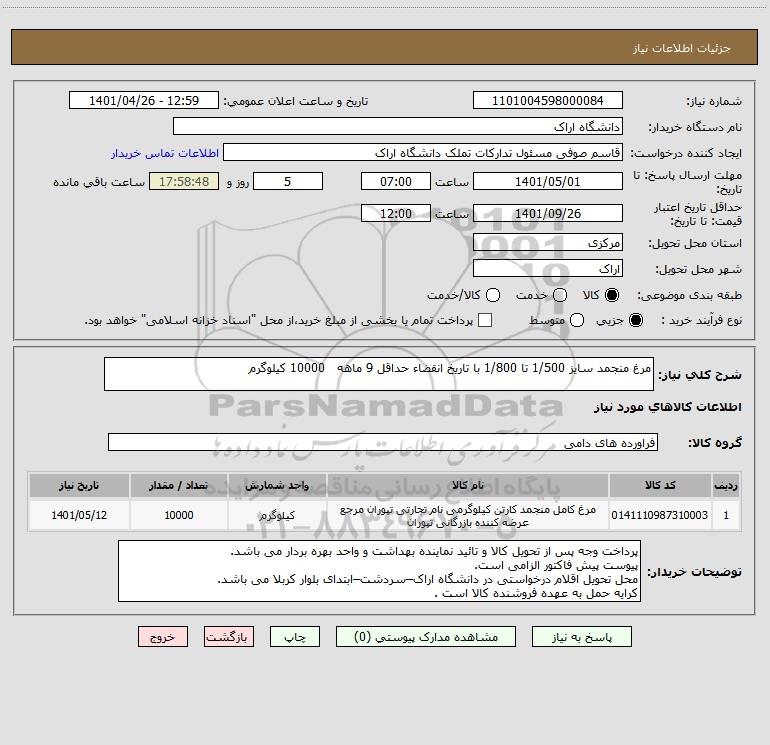Viewport: 770px width, 745px height.
Task: Click the price validity date 1401/09/26
Action: click(548, 213)
